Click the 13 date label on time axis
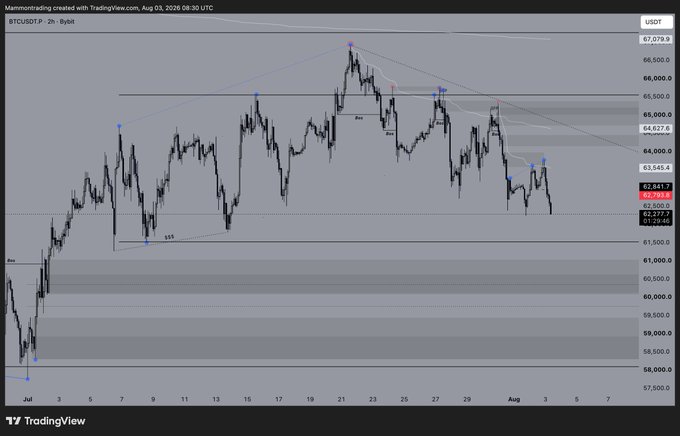Image resolution: width=680 pixels, height=436 pixels. tap(216, 400)
